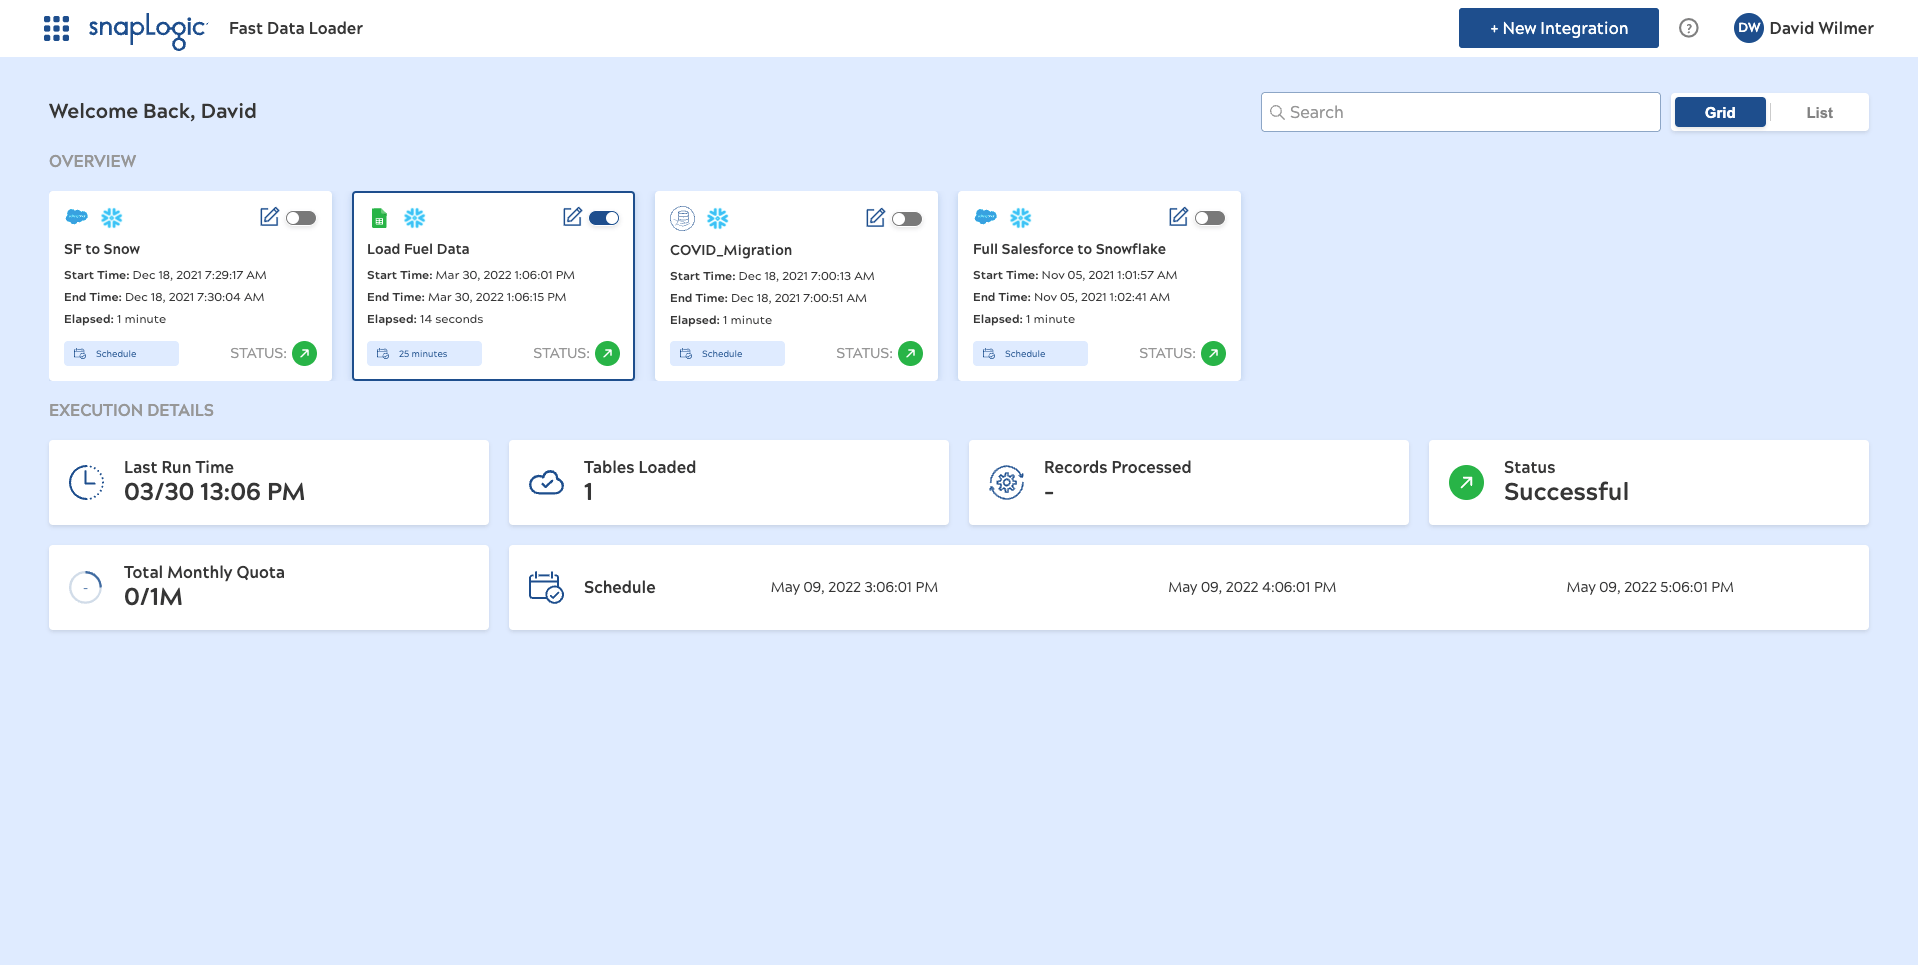Switch to List view
This screenshot has height=965, width=1918.
pos(1819,112)
